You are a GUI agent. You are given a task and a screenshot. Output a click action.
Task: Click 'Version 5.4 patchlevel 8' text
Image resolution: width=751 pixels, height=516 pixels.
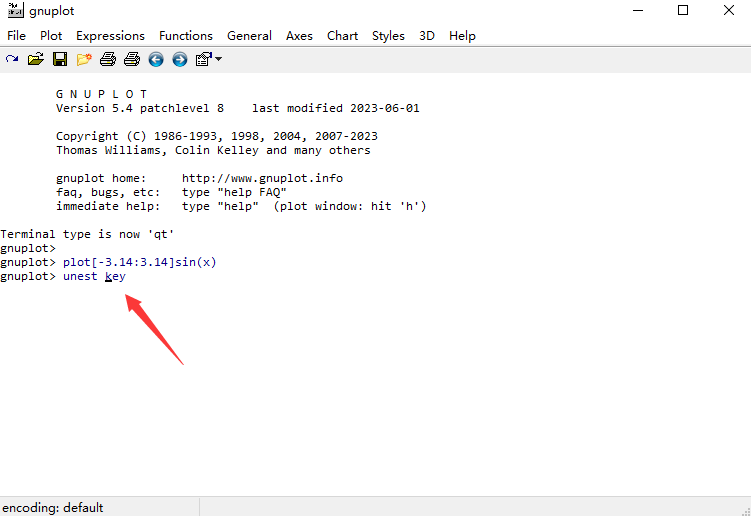pos(140,108)
